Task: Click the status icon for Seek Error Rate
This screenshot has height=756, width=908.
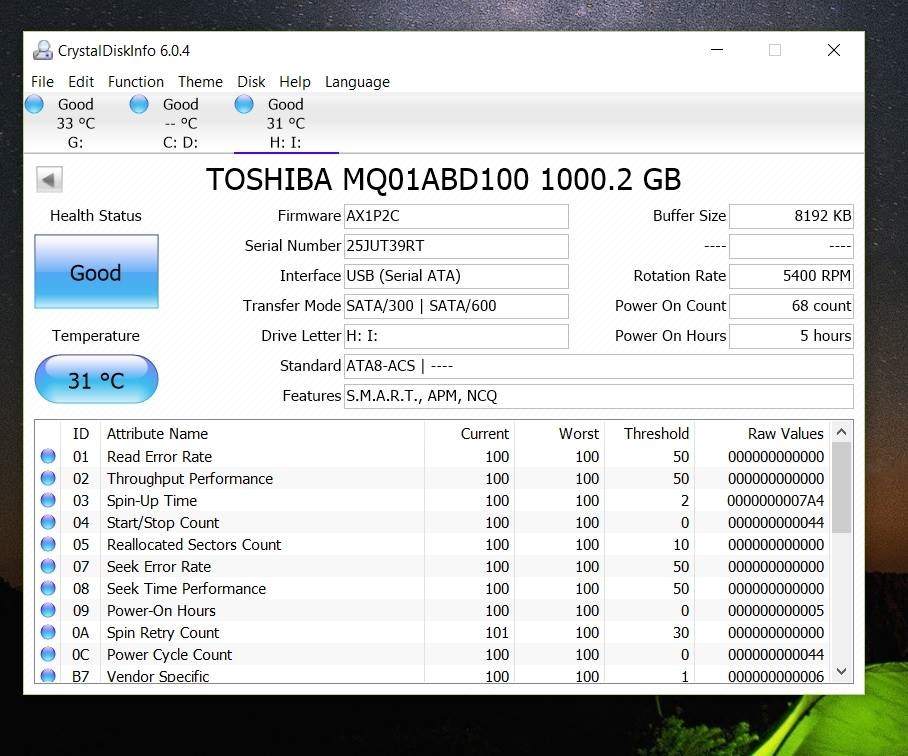Action: pos(48,566)
